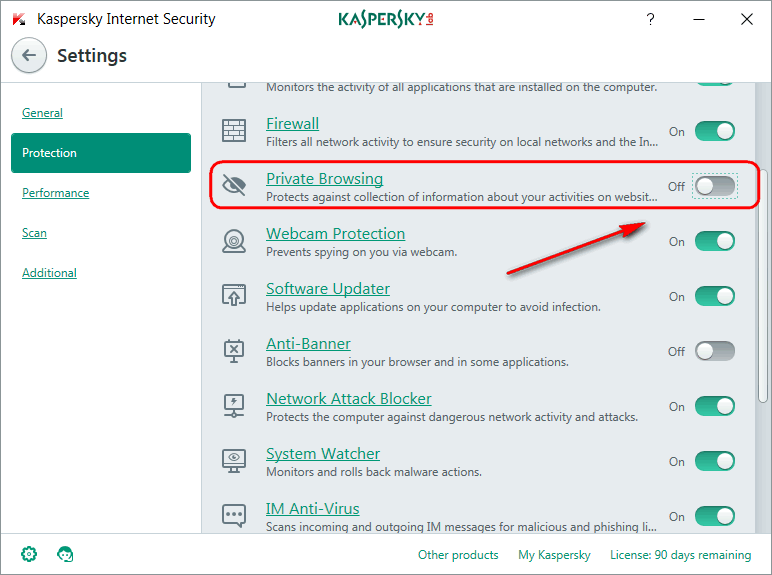Open the My Kaspersky link
Image resolution: width=772 pixels, height=575 pixels.
point(554,555)
